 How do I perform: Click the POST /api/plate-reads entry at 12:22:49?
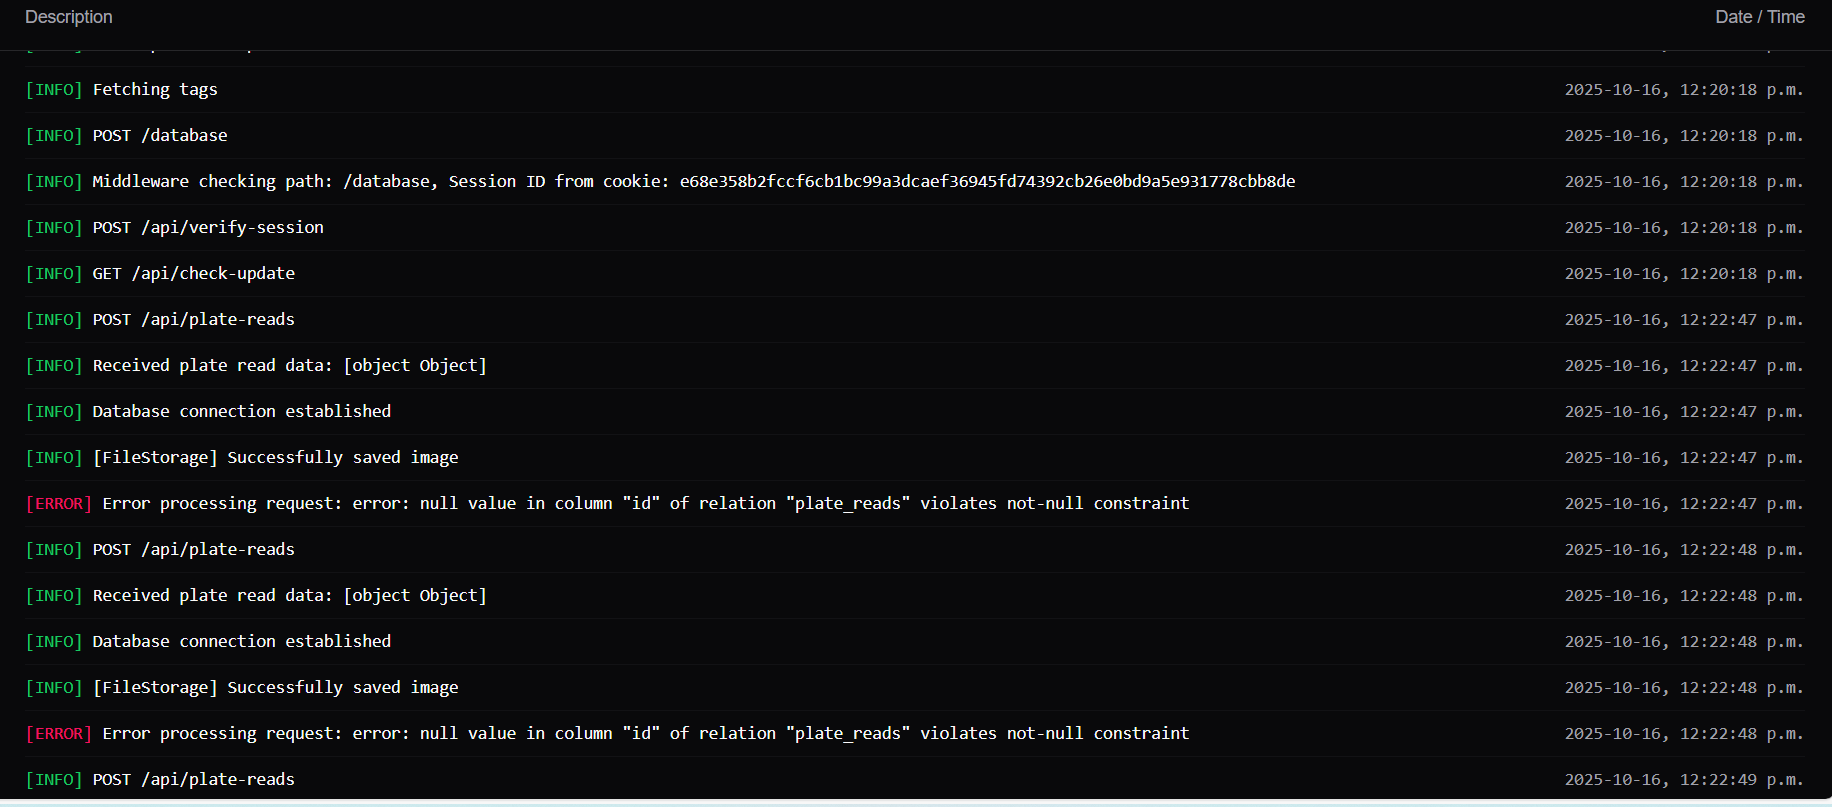(x=194, y=780)
